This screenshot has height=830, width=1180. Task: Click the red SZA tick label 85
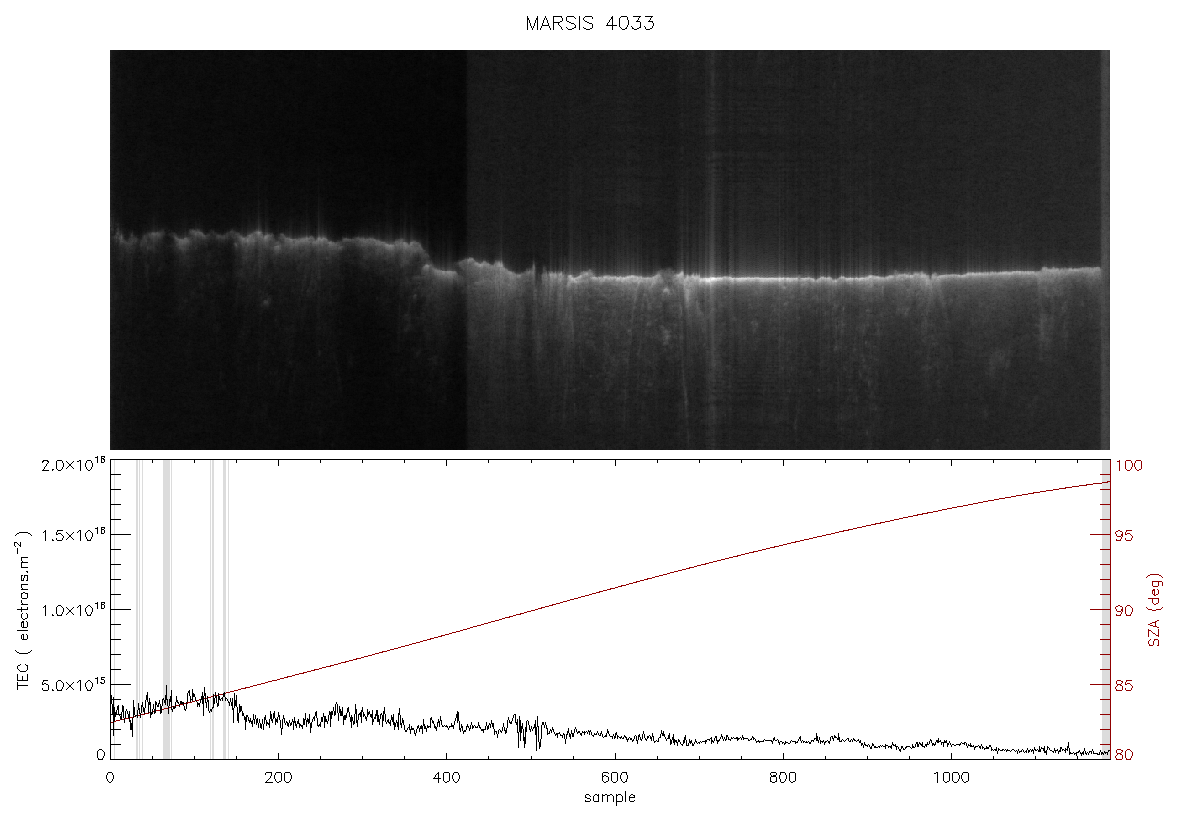coord(1124,686)
